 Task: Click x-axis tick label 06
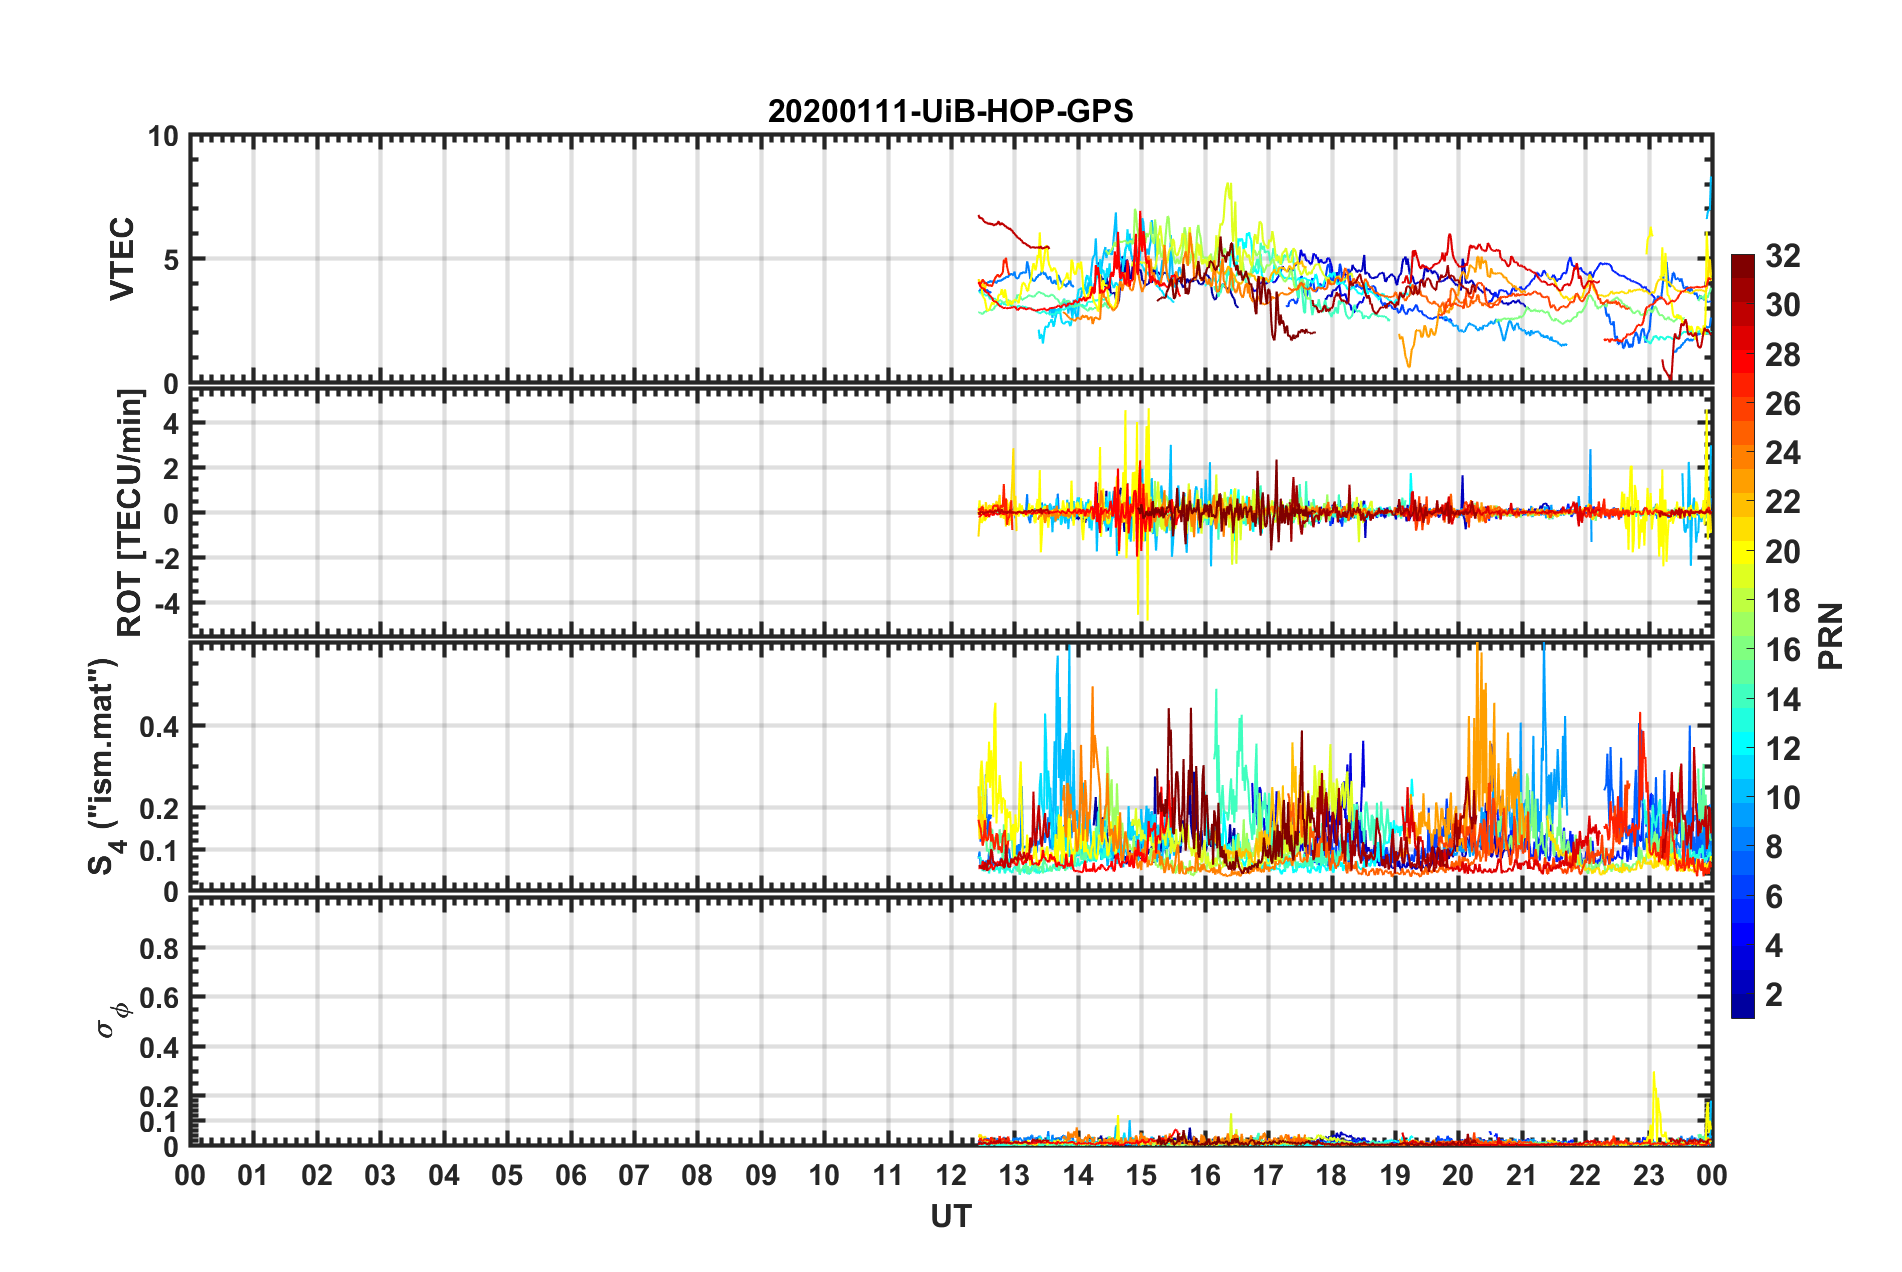[570, 1175]
